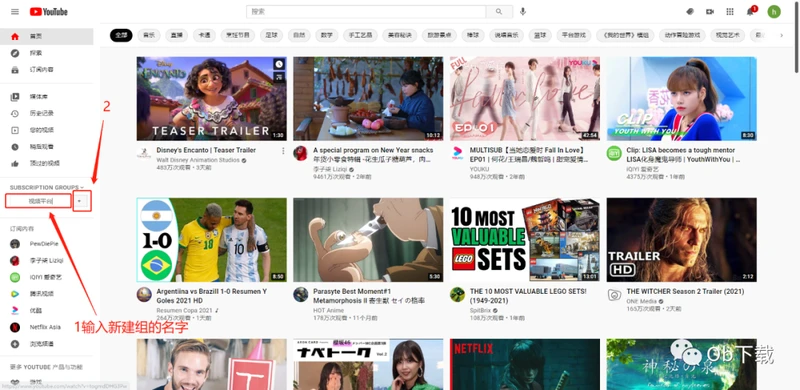Open Watch later in sidebar
Viewport: 800px width, 390px height.
pyautogui.click(x=46, y=147)
